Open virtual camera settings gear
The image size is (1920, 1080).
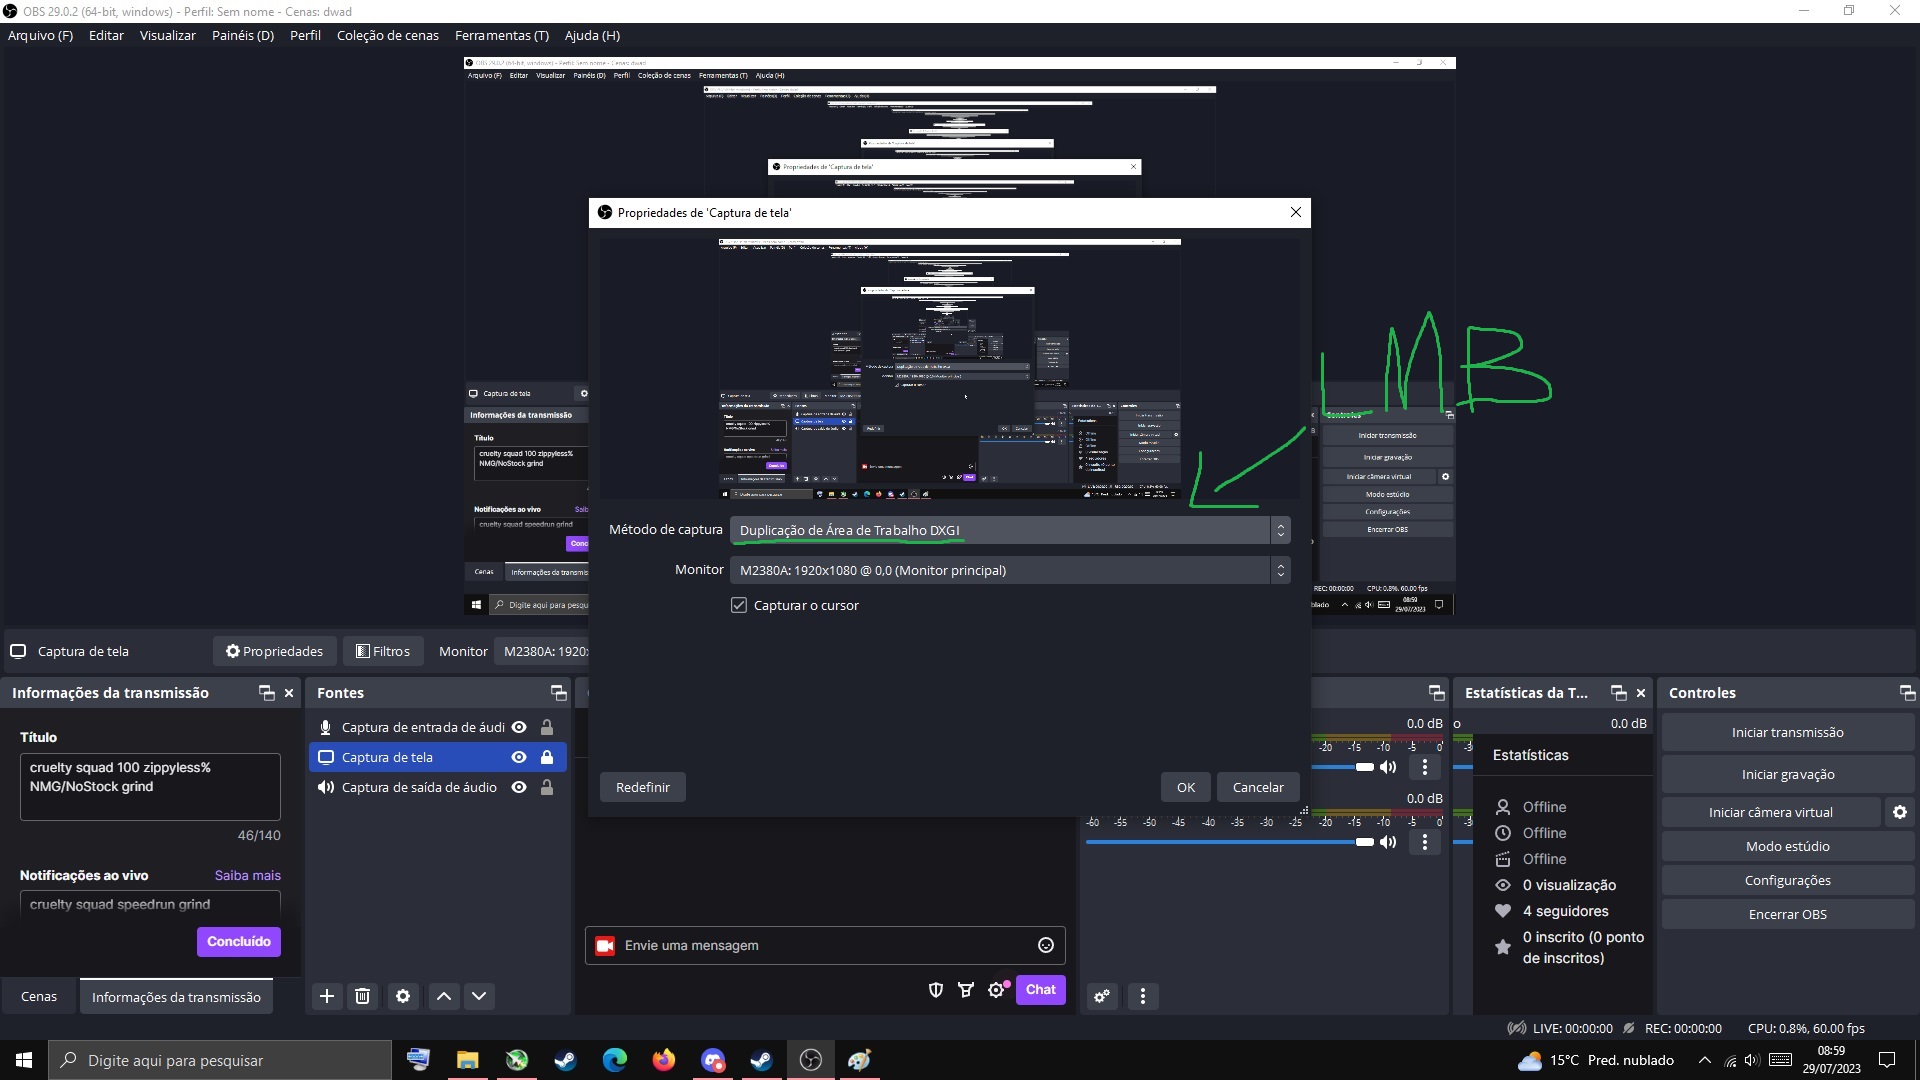point(1900,813)
